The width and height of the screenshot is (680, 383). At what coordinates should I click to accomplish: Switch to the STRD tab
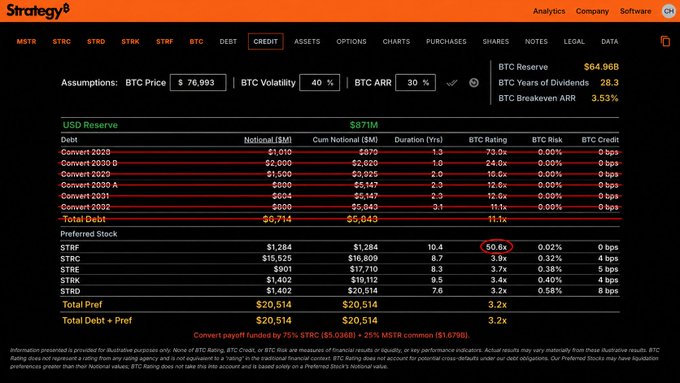click(x=96, y=42)
